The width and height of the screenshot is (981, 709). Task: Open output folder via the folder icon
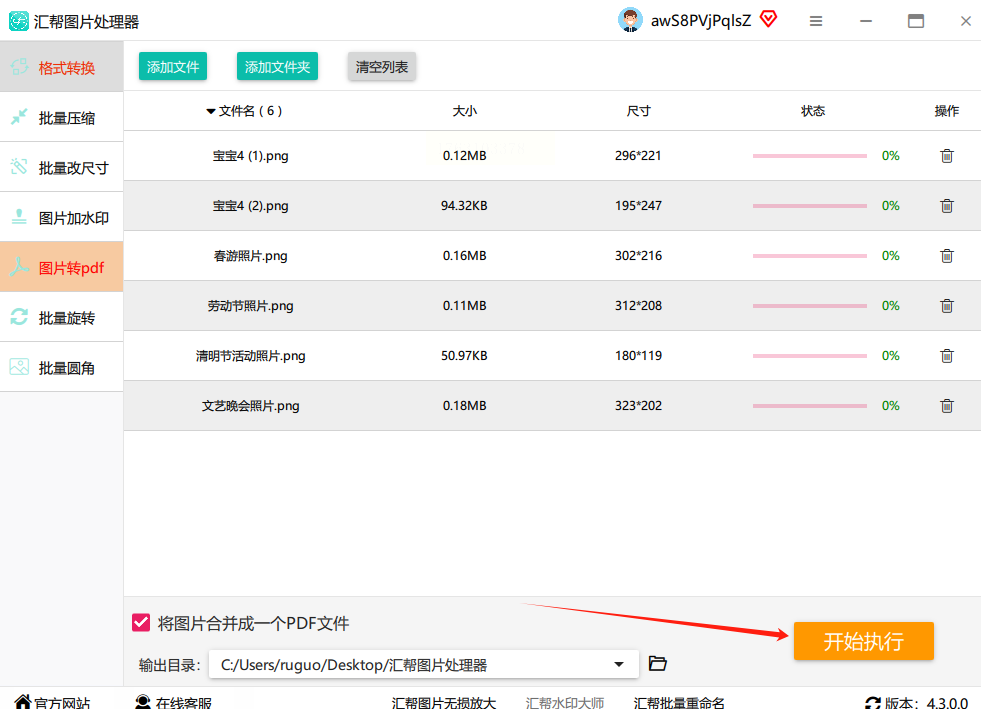tap(657, 664)
